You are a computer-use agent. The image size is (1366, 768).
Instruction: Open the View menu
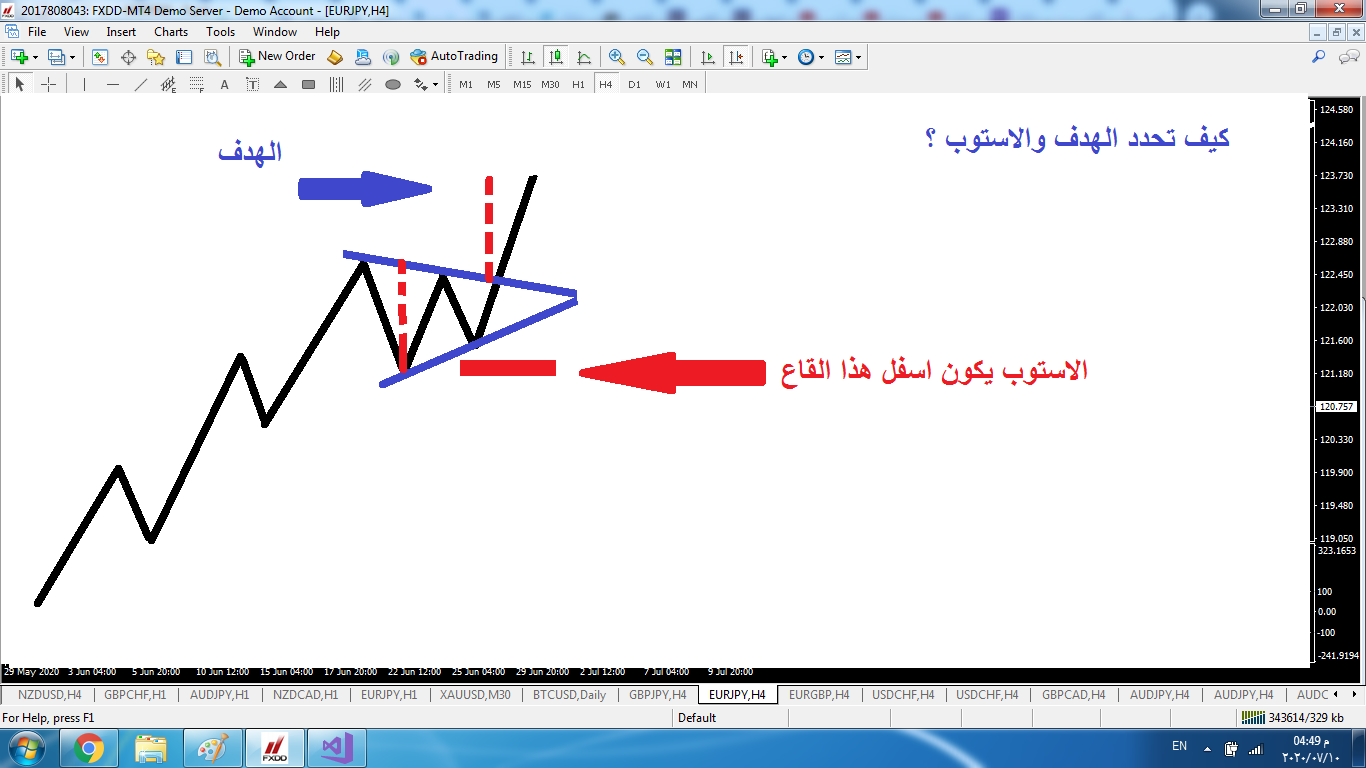pos(76,32)
